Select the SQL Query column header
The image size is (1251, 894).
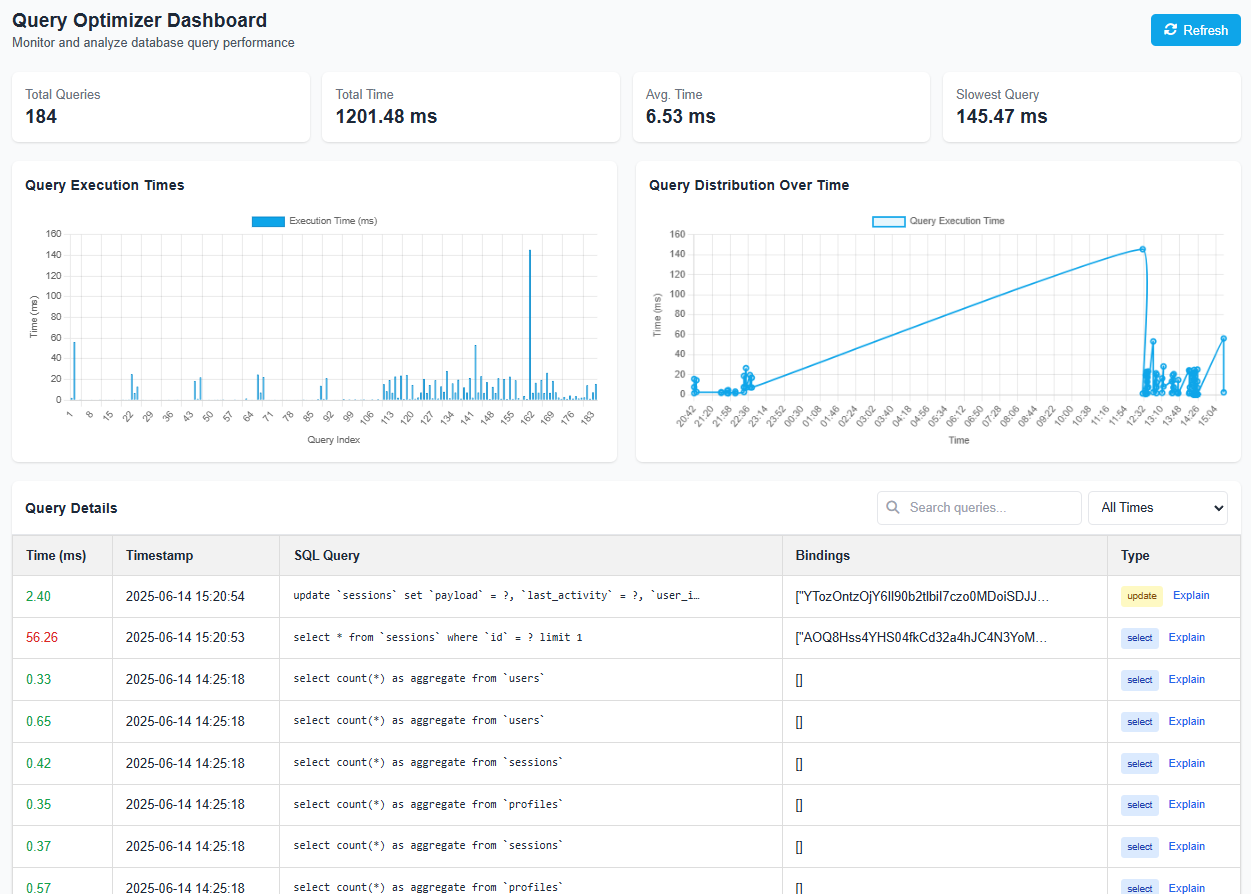click(x=326, y=556)
